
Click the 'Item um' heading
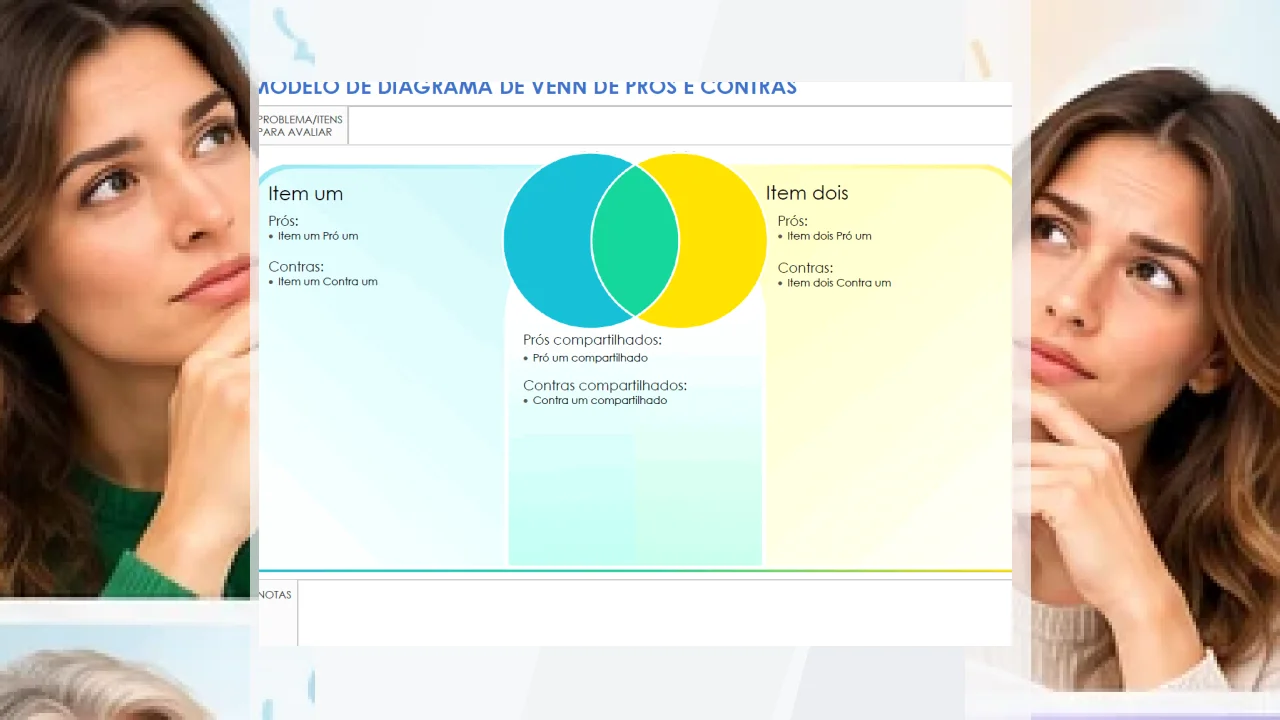click(305, 194)
